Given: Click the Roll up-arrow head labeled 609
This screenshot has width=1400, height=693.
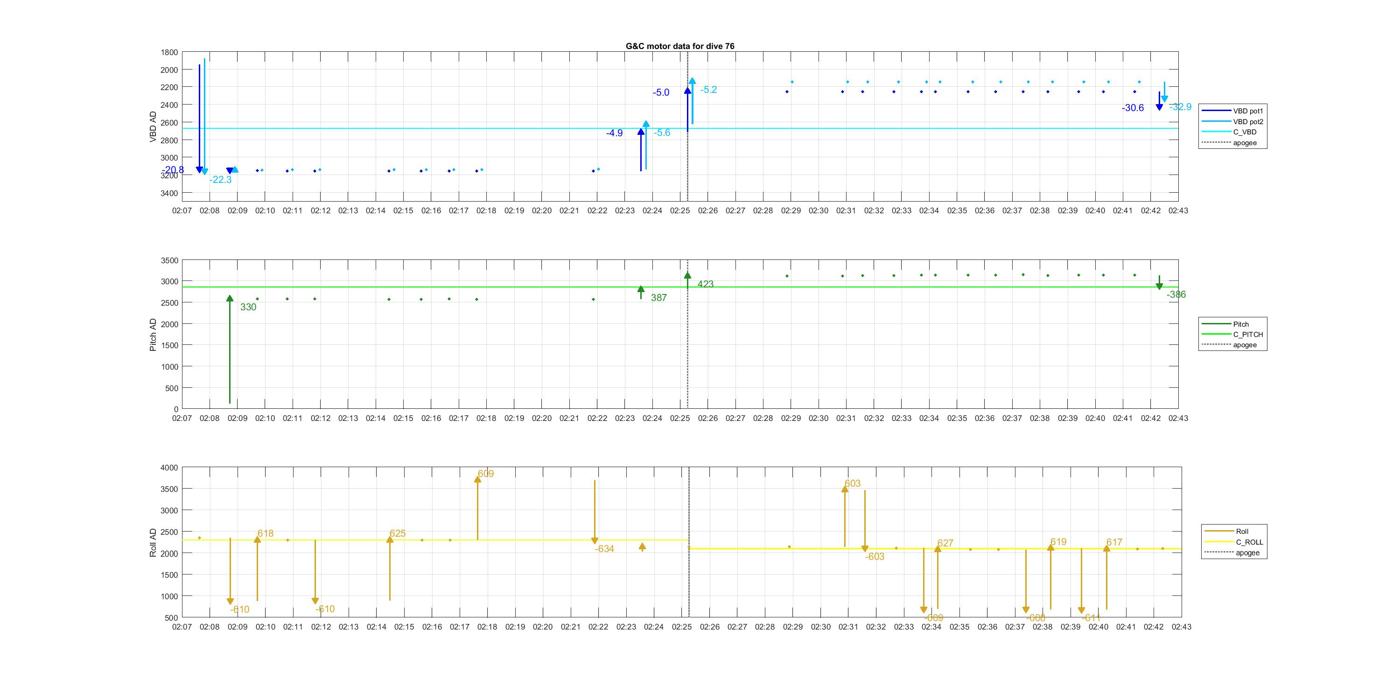Looking at the screenshot, I should click(478, 480).
